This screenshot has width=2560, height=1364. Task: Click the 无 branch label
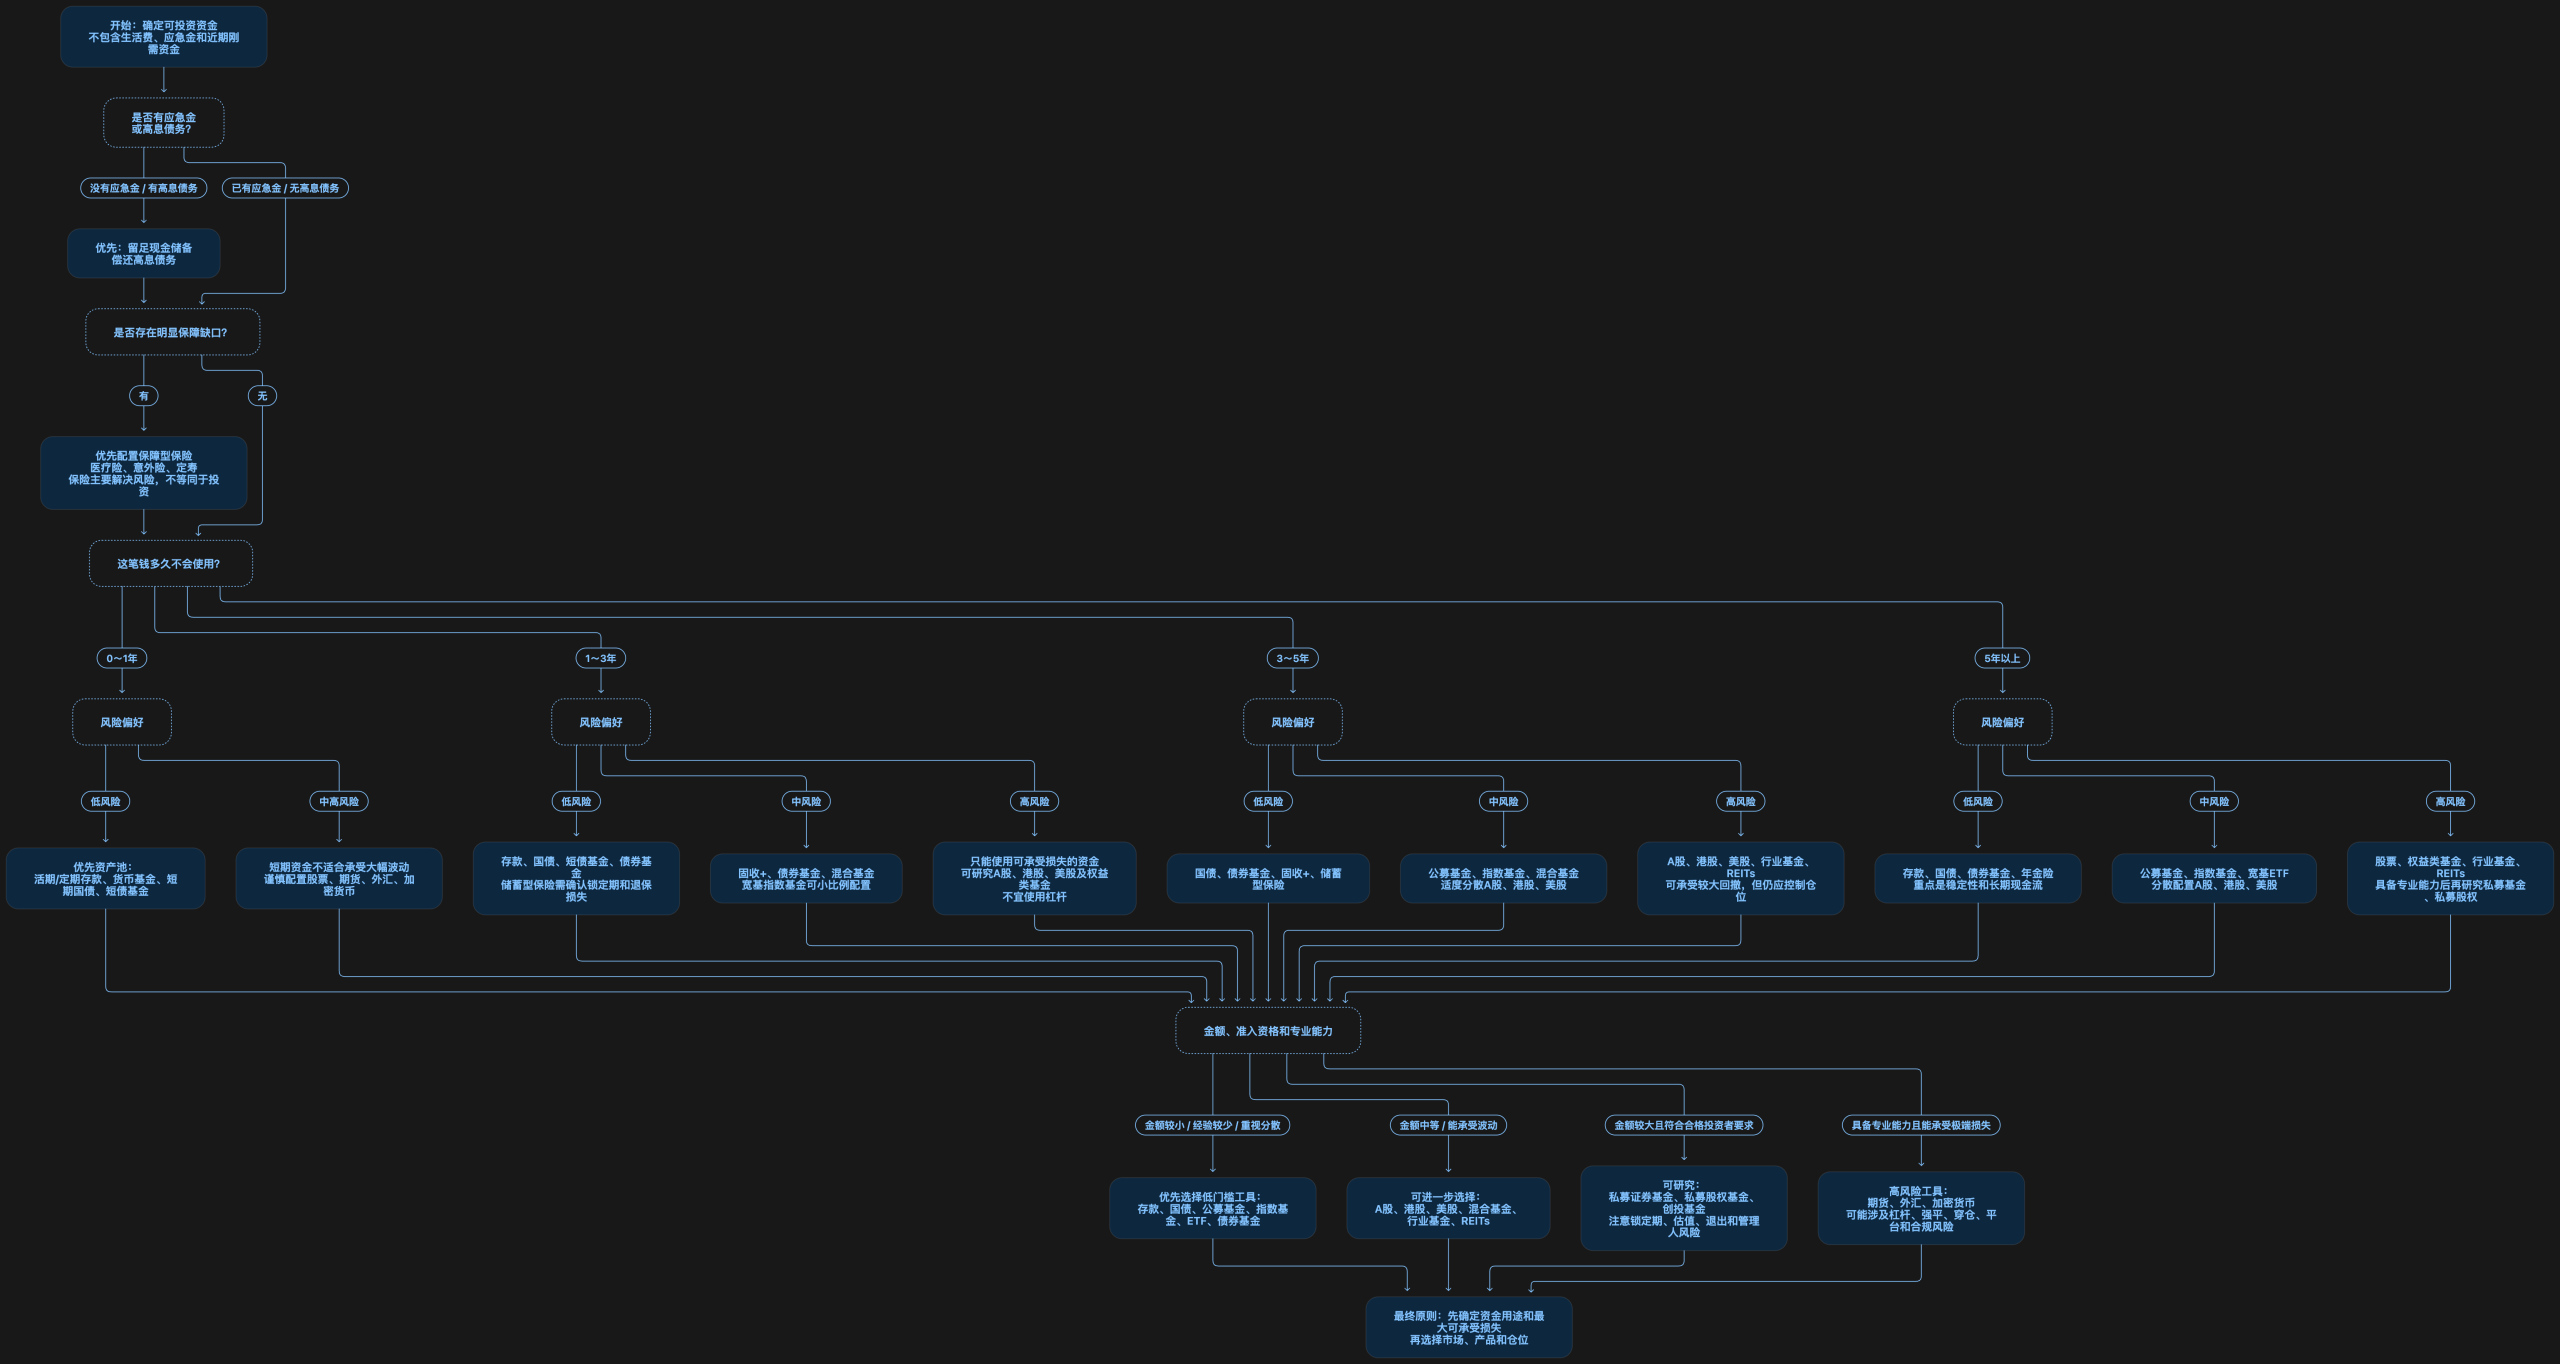pos(262,396)
